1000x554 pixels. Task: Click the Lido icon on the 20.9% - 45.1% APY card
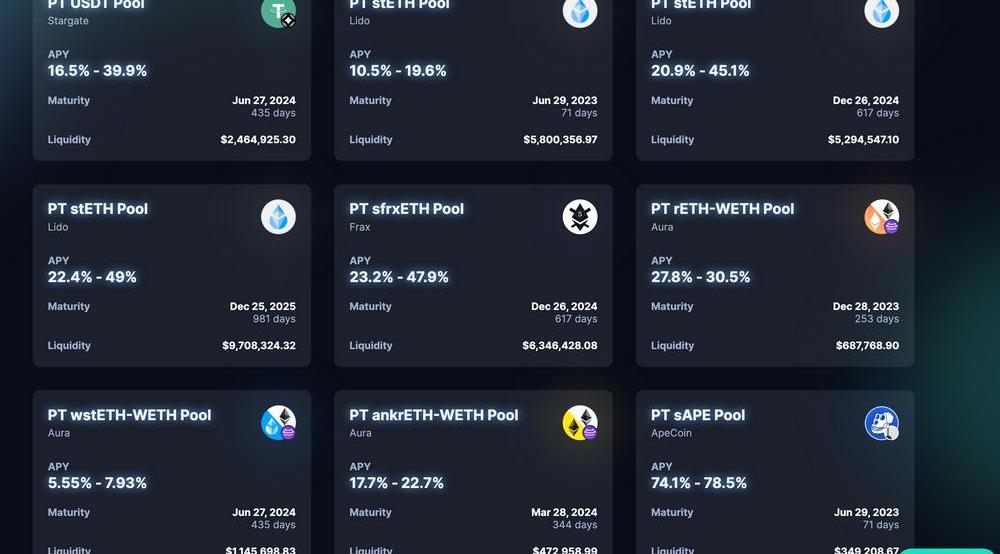(881, 11)
